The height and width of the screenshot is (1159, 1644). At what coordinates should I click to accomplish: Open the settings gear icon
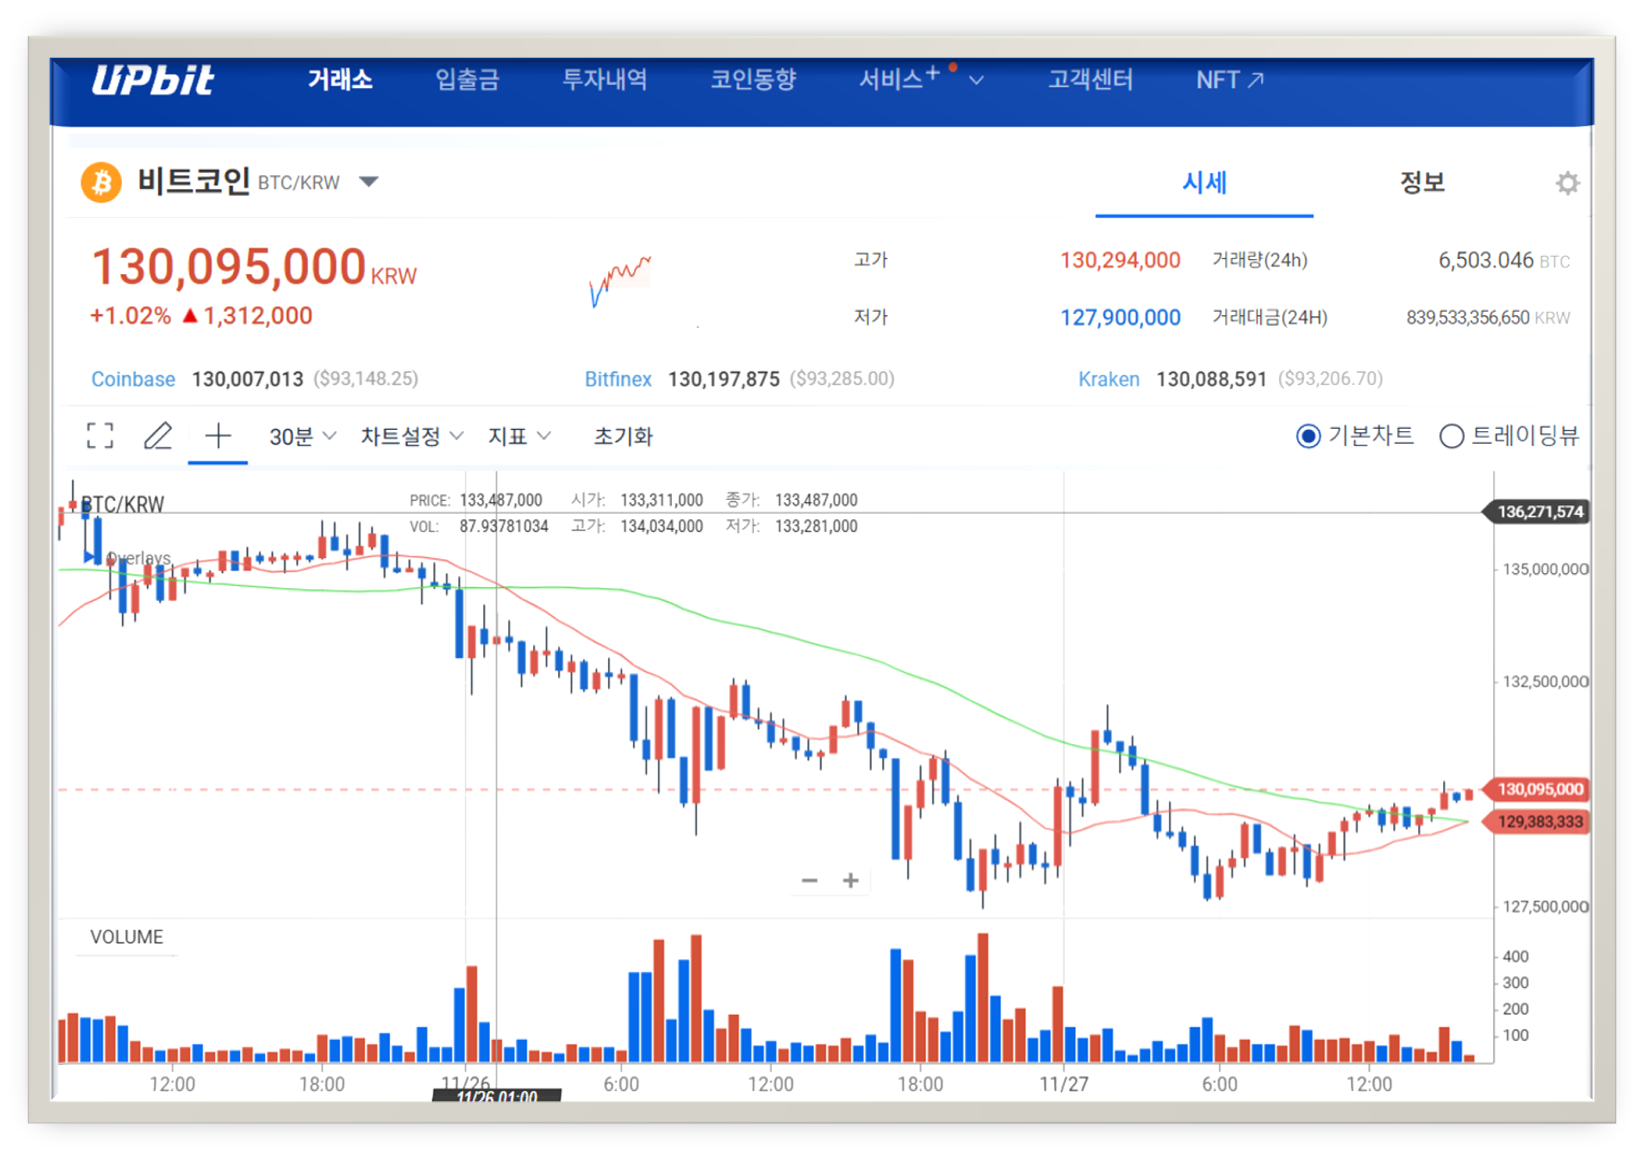pos(1567,183)
